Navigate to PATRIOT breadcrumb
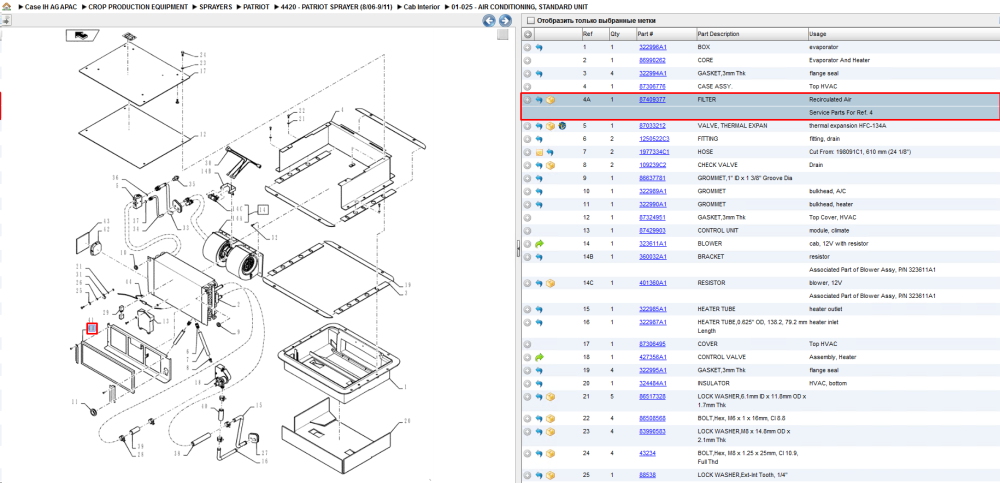Viewport: 1000px width, 483px height. click(256, 6)
